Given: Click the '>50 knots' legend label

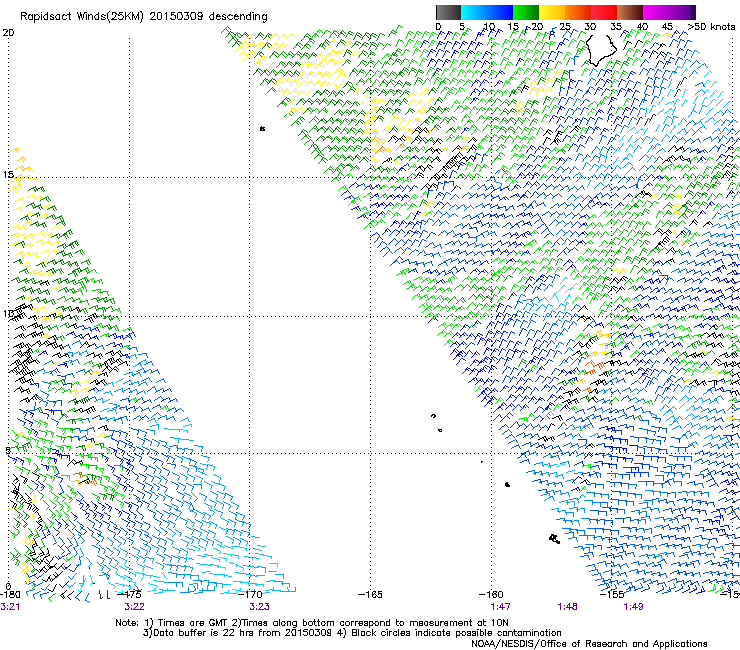Looking at the screenshot, I should pyautogui.click(x=712, y=27).
